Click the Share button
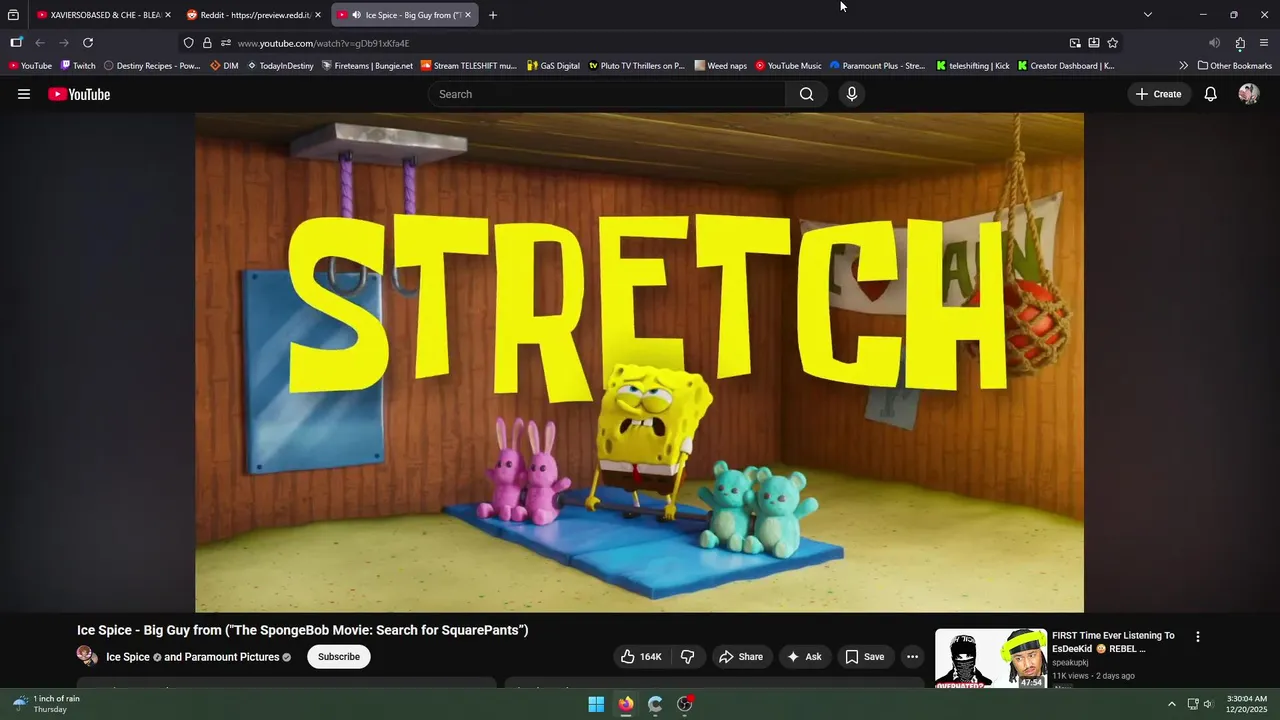Image resolution: width=1280 pixels, height=720 pixels. click(x=741, y=657)
